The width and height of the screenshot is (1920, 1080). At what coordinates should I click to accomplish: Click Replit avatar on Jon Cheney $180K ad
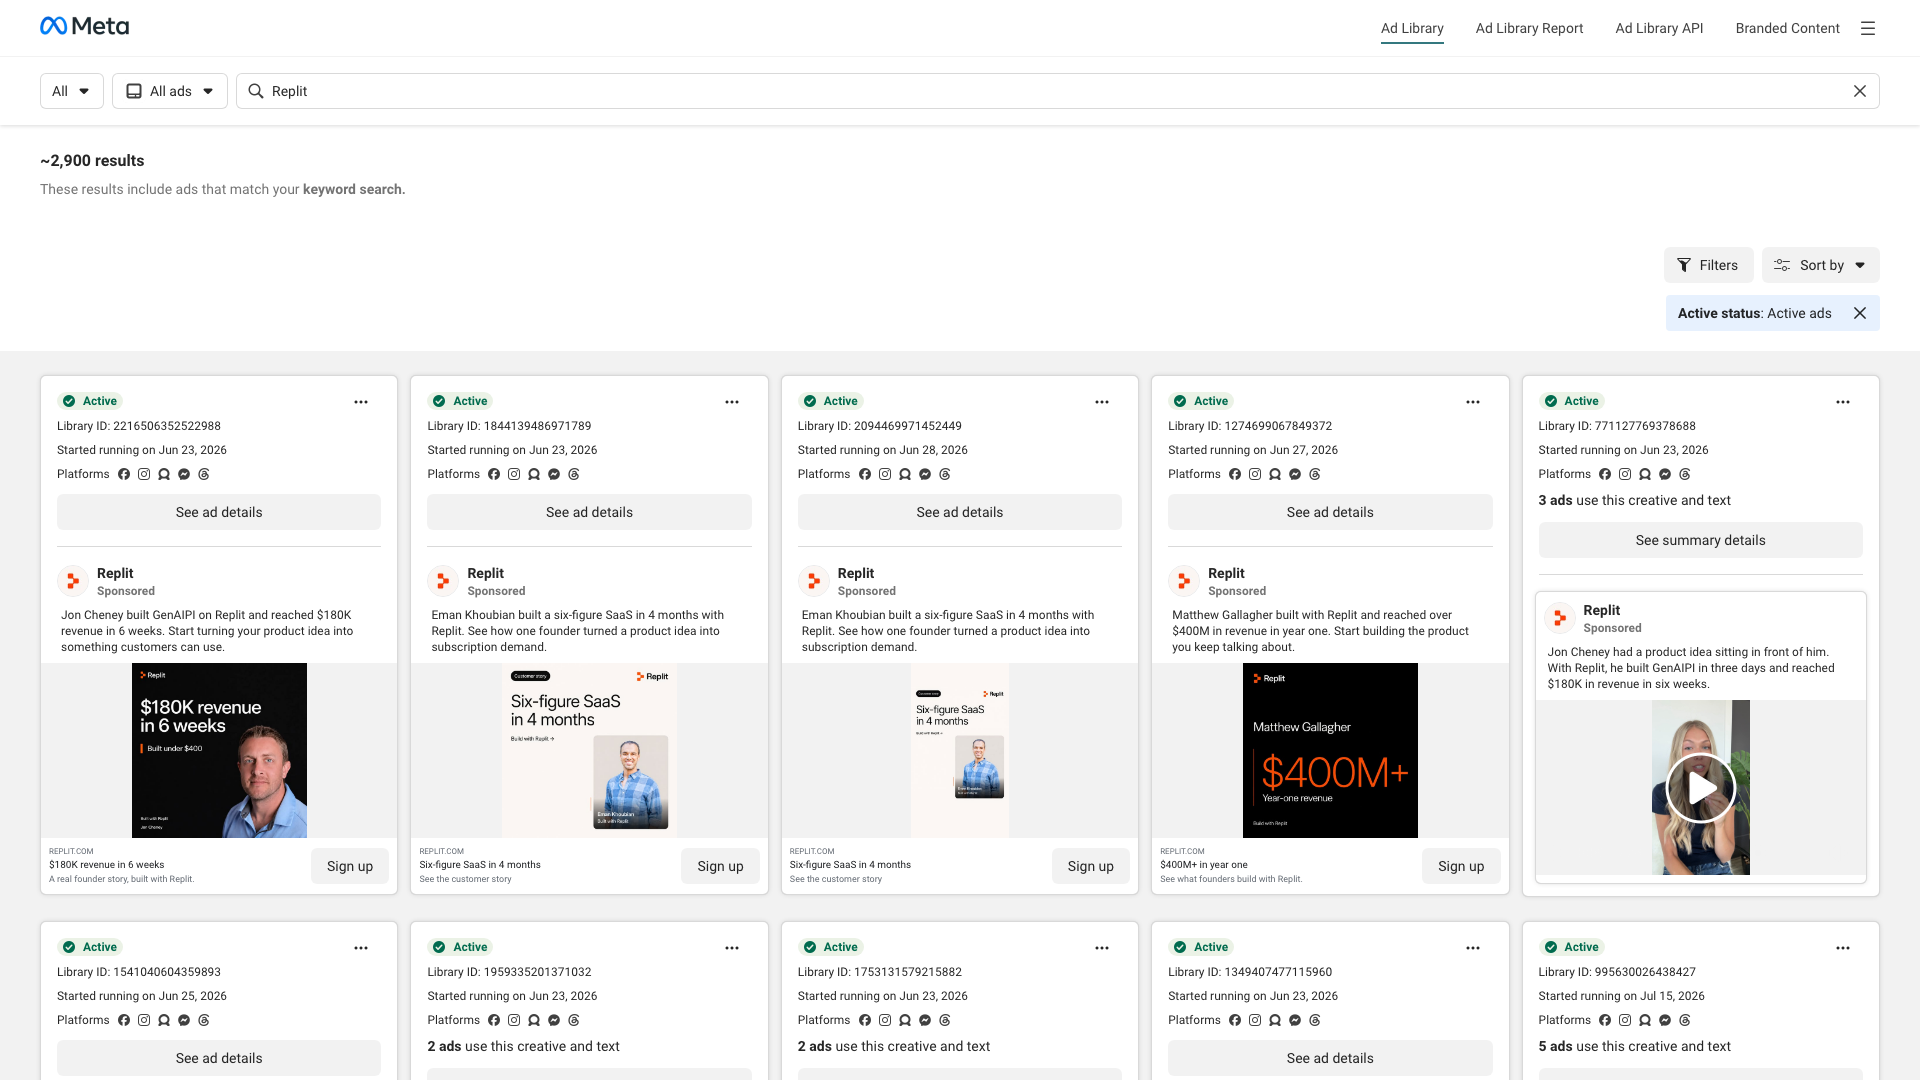[x=73, y=581]
